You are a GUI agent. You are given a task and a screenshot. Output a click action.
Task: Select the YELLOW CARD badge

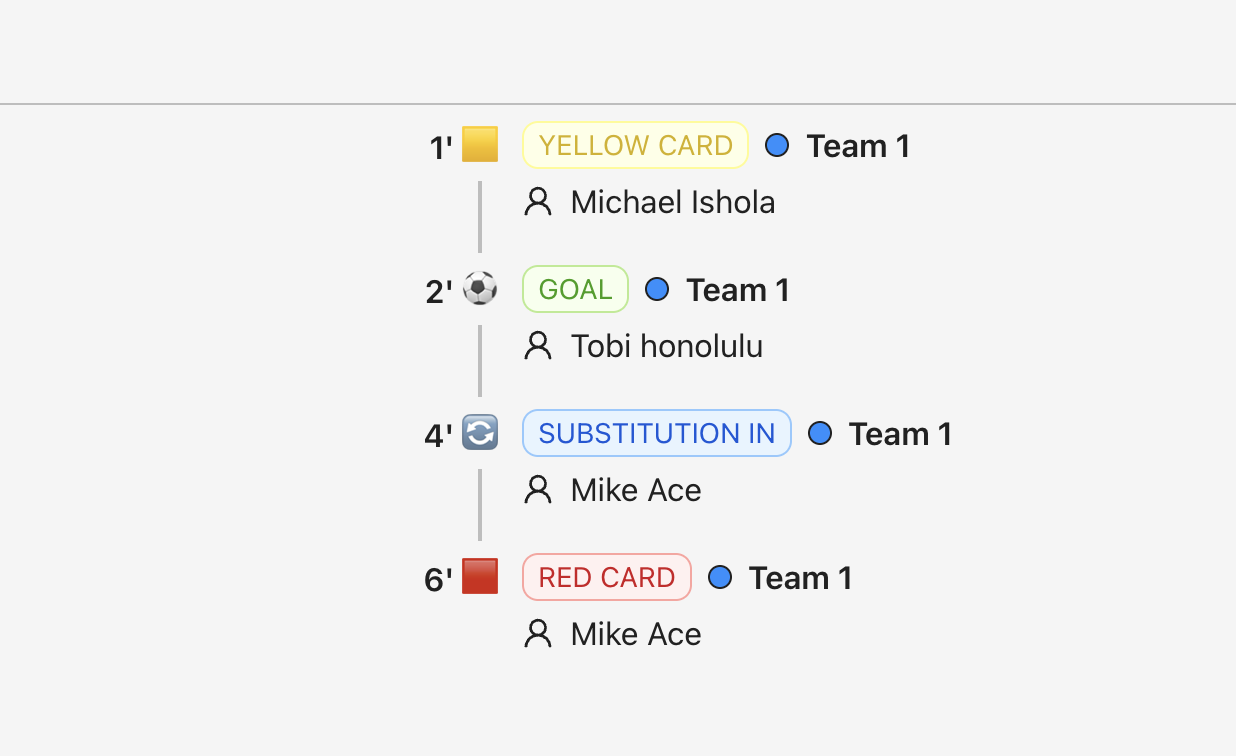click(x=635, y=146)
